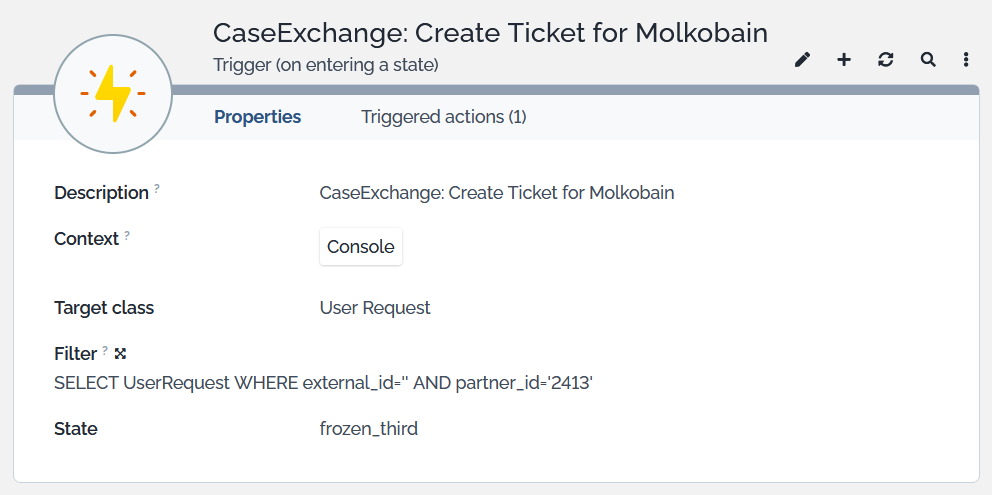Click the Target class field label
992x495 pixels.
[x=104, y=308]
